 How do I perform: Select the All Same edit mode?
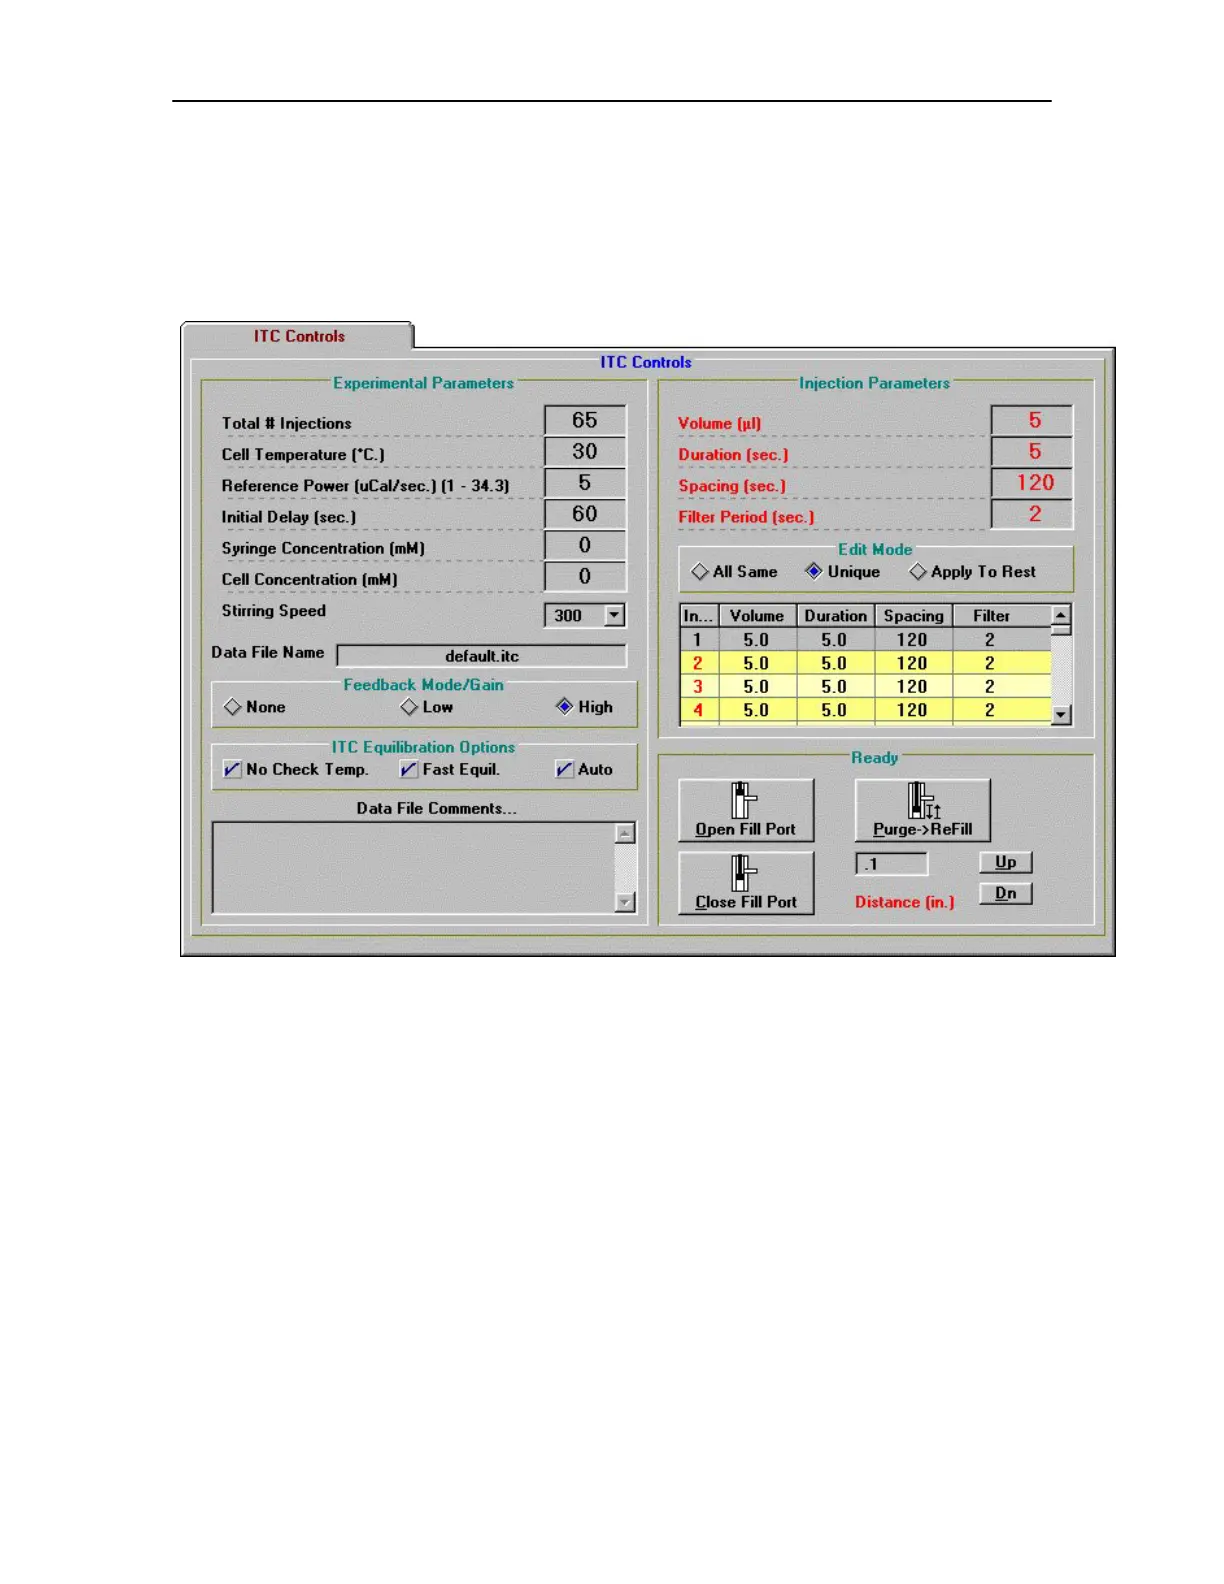click(x=735, y=572)
